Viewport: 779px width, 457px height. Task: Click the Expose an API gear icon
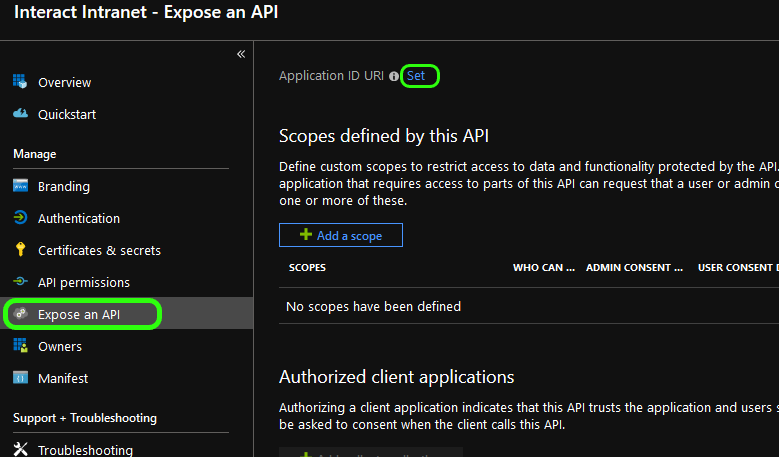coord(20,313)
